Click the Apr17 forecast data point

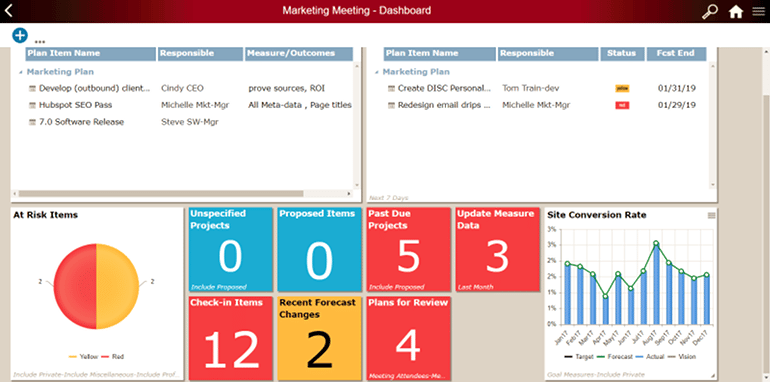[605, 297]
